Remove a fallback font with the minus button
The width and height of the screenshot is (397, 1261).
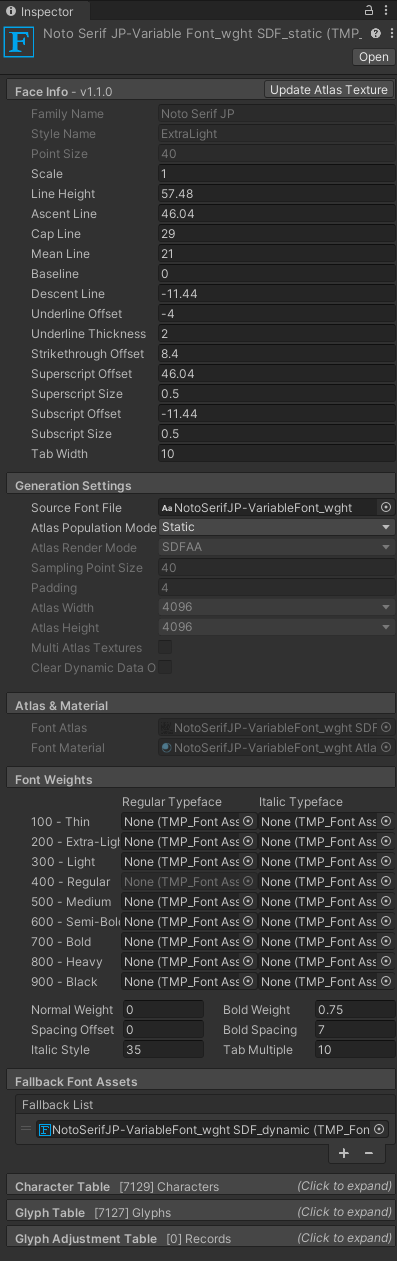click(x=369, y=1153)
